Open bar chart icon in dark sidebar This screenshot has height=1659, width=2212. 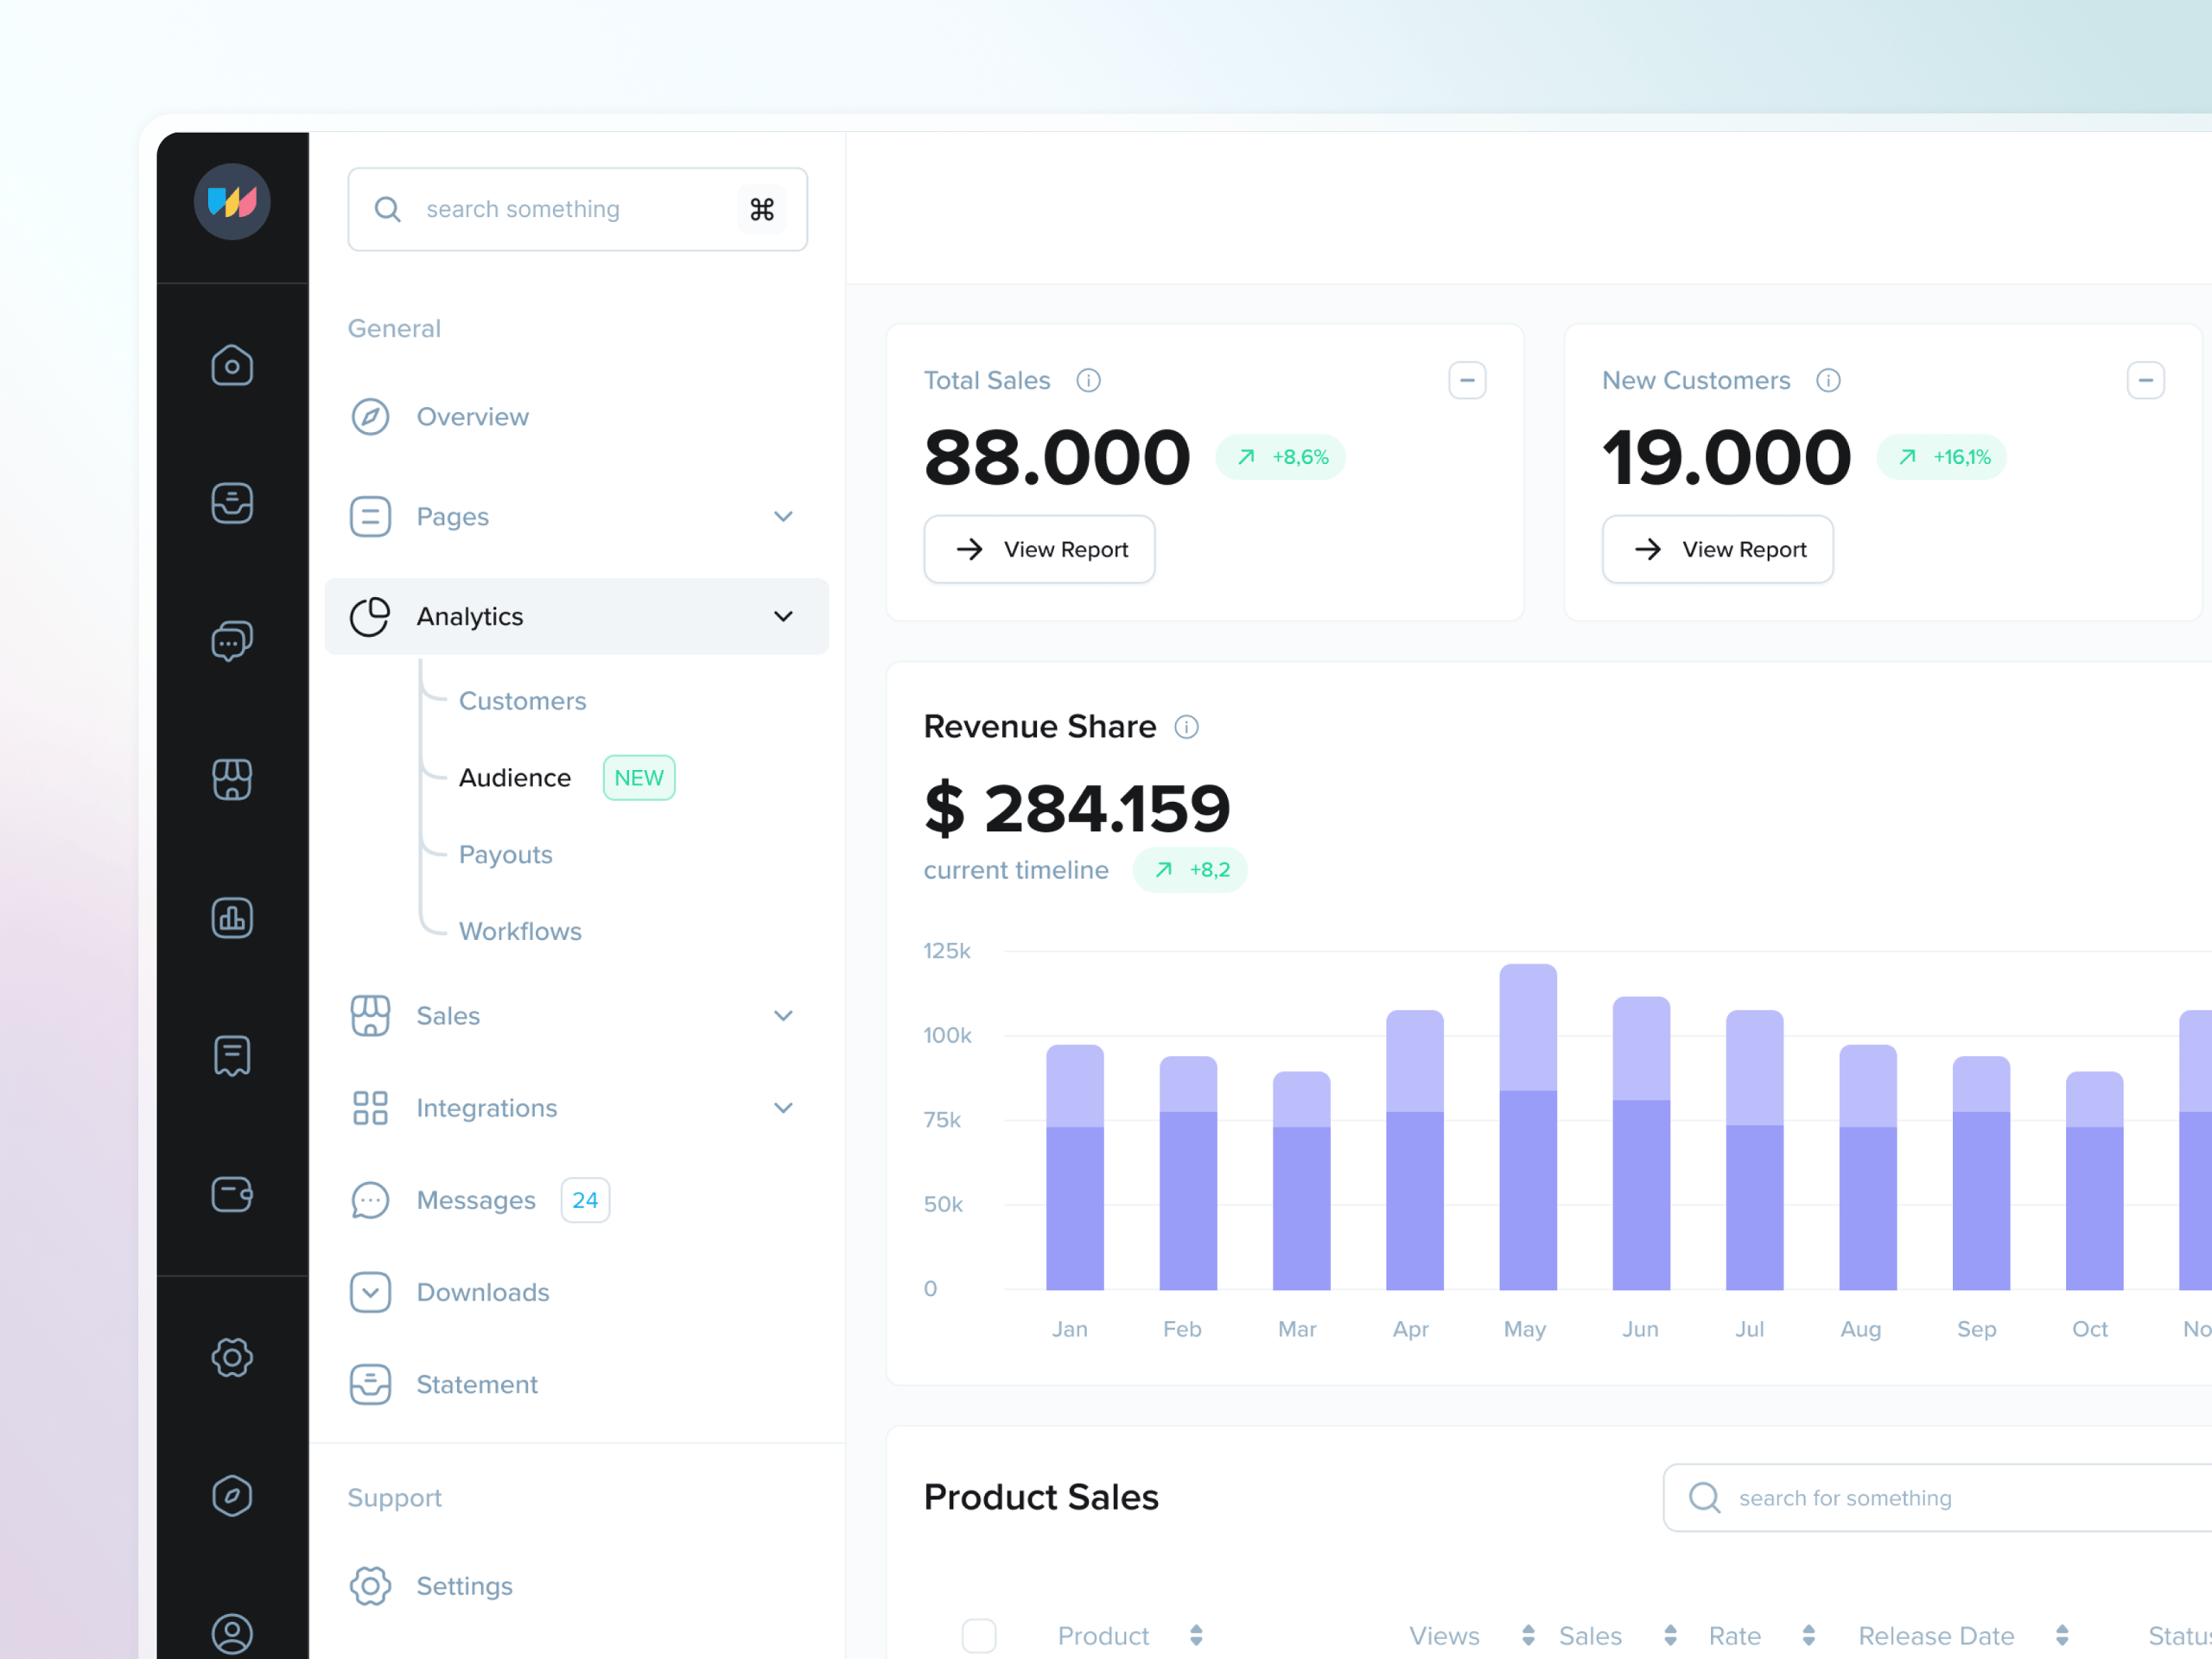[x=232, y=918]
